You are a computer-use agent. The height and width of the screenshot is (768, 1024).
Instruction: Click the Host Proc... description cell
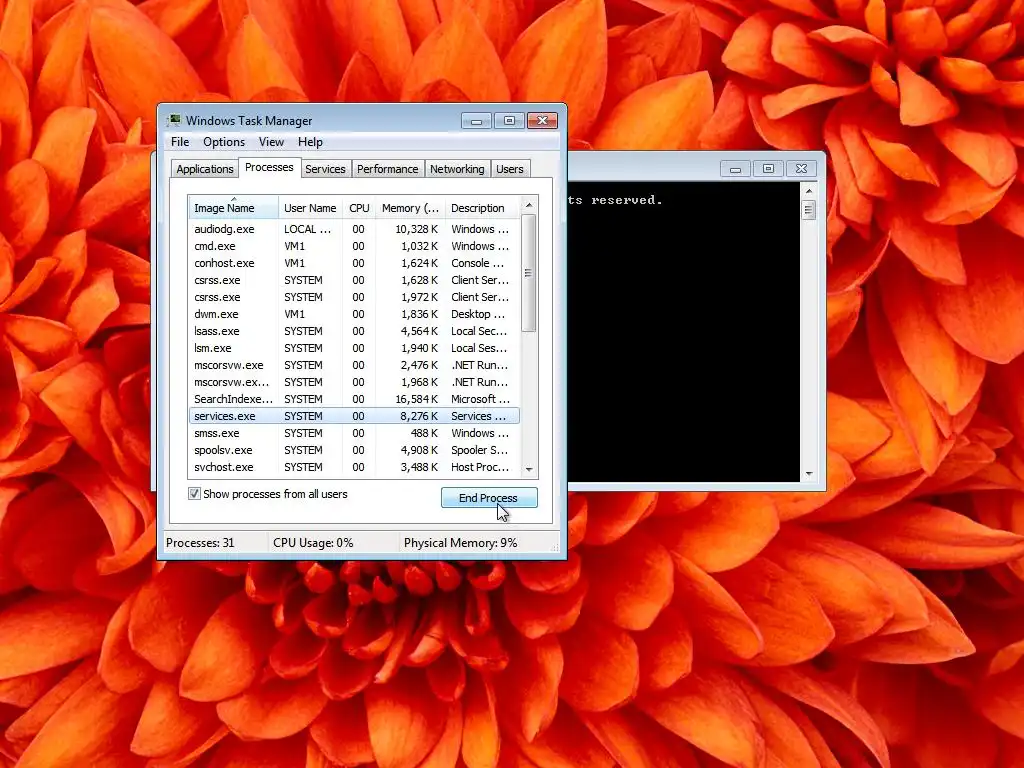click(479, 467)
